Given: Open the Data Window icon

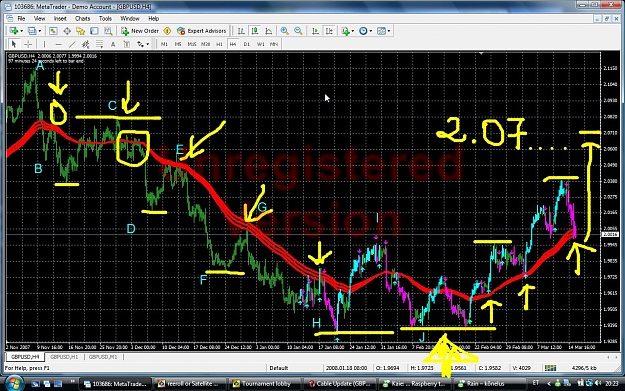Looking at the screenshot, I should 67,31.
